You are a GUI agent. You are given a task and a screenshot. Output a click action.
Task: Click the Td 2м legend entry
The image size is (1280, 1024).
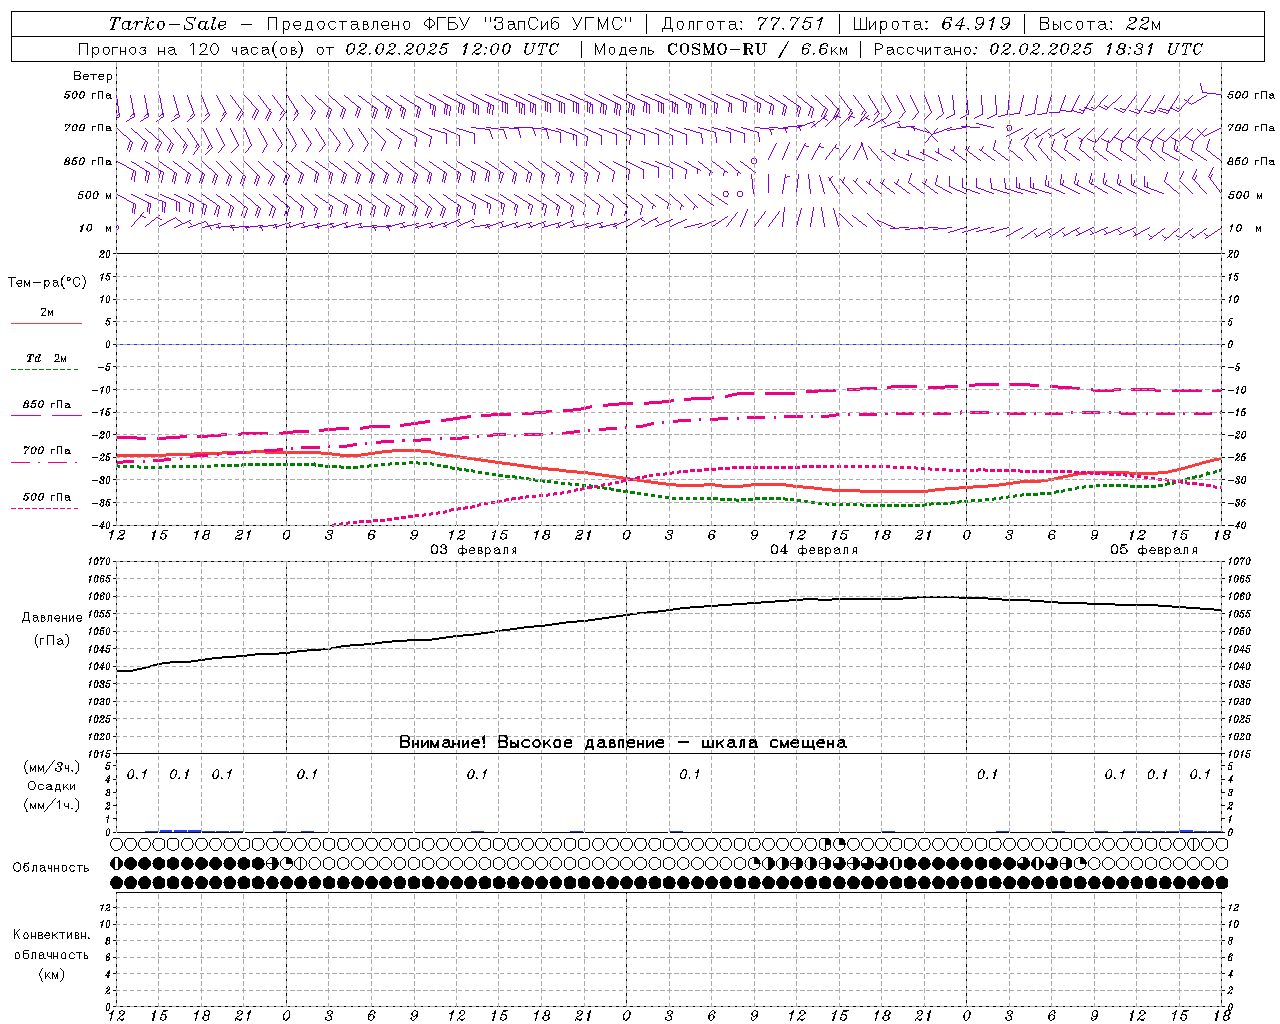(47, 358)
